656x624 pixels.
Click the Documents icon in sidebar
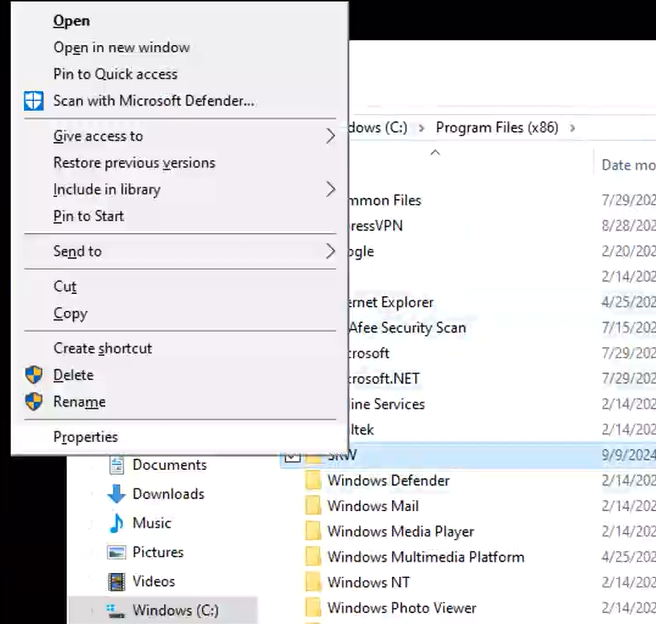pyautogui.click(x=116, y=465)
